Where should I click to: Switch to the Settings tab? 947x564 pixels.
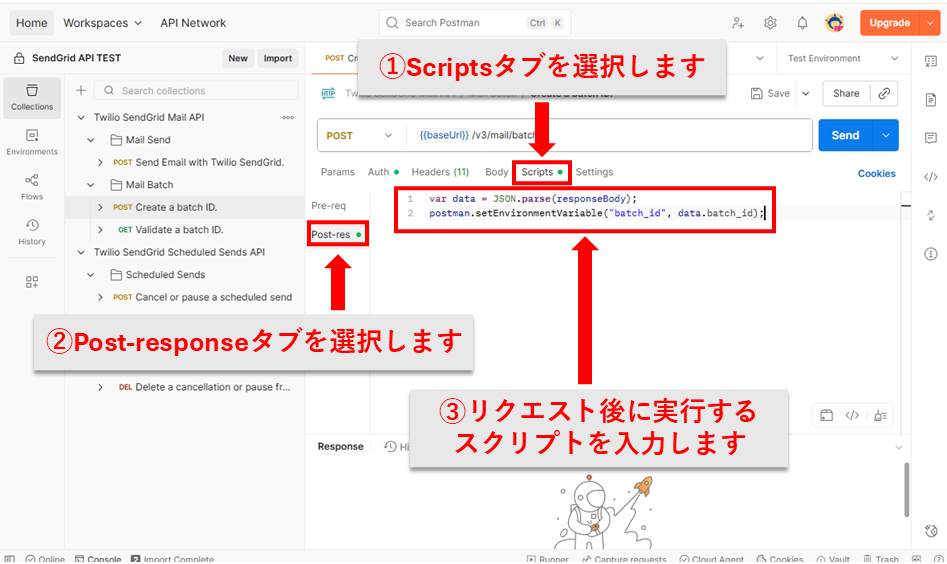[594, 172]
